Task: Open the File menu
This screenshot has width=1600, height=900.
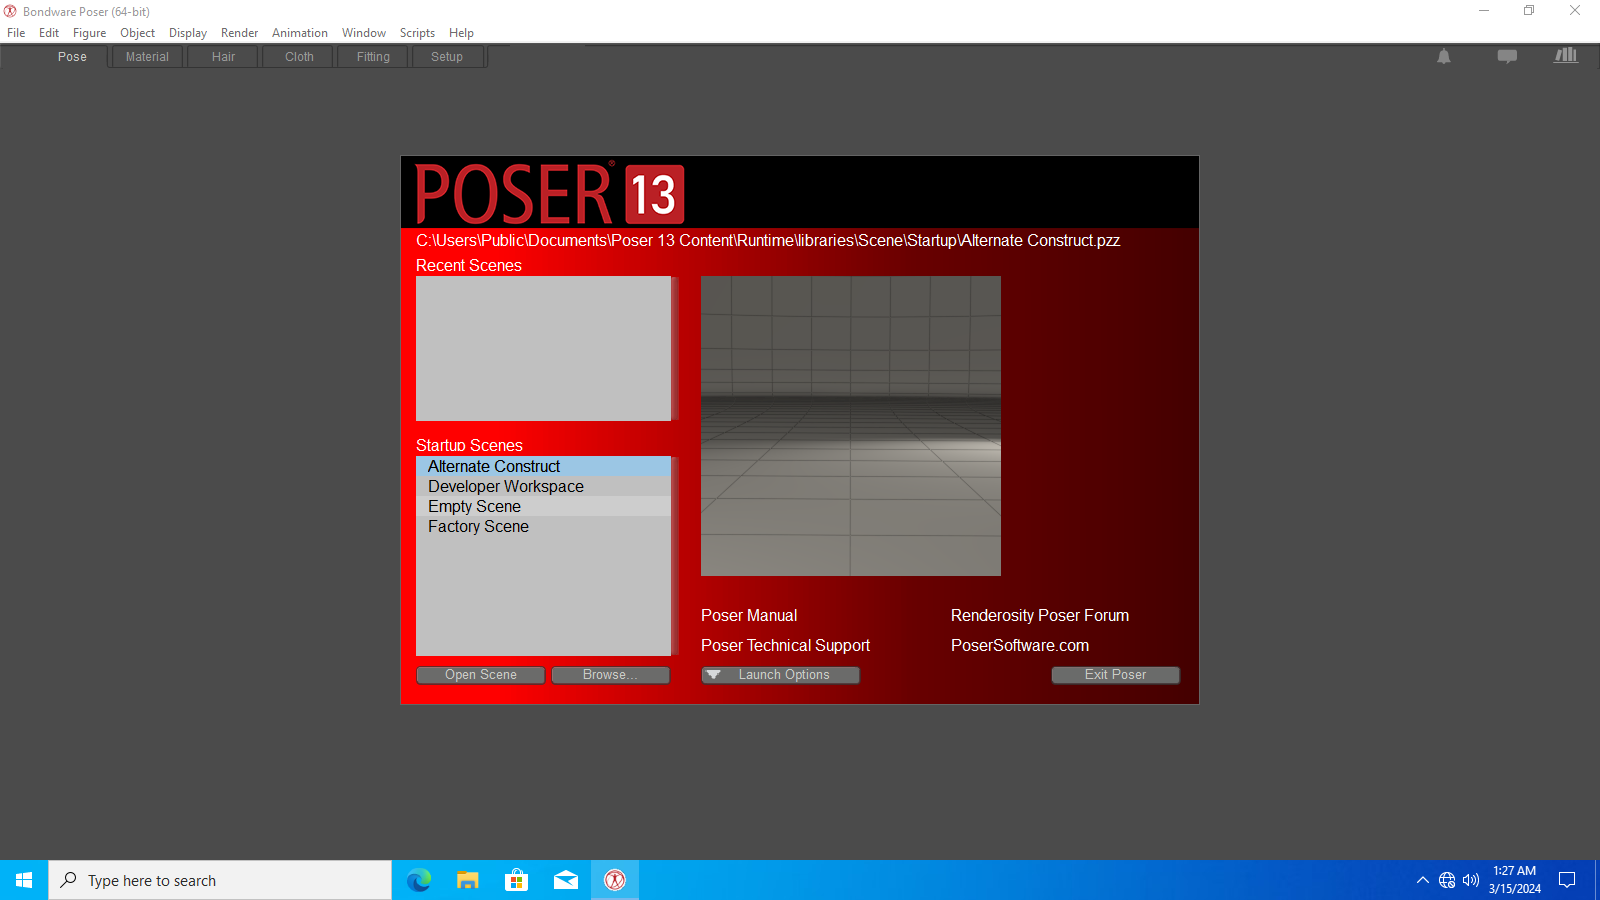Action: 16,33
